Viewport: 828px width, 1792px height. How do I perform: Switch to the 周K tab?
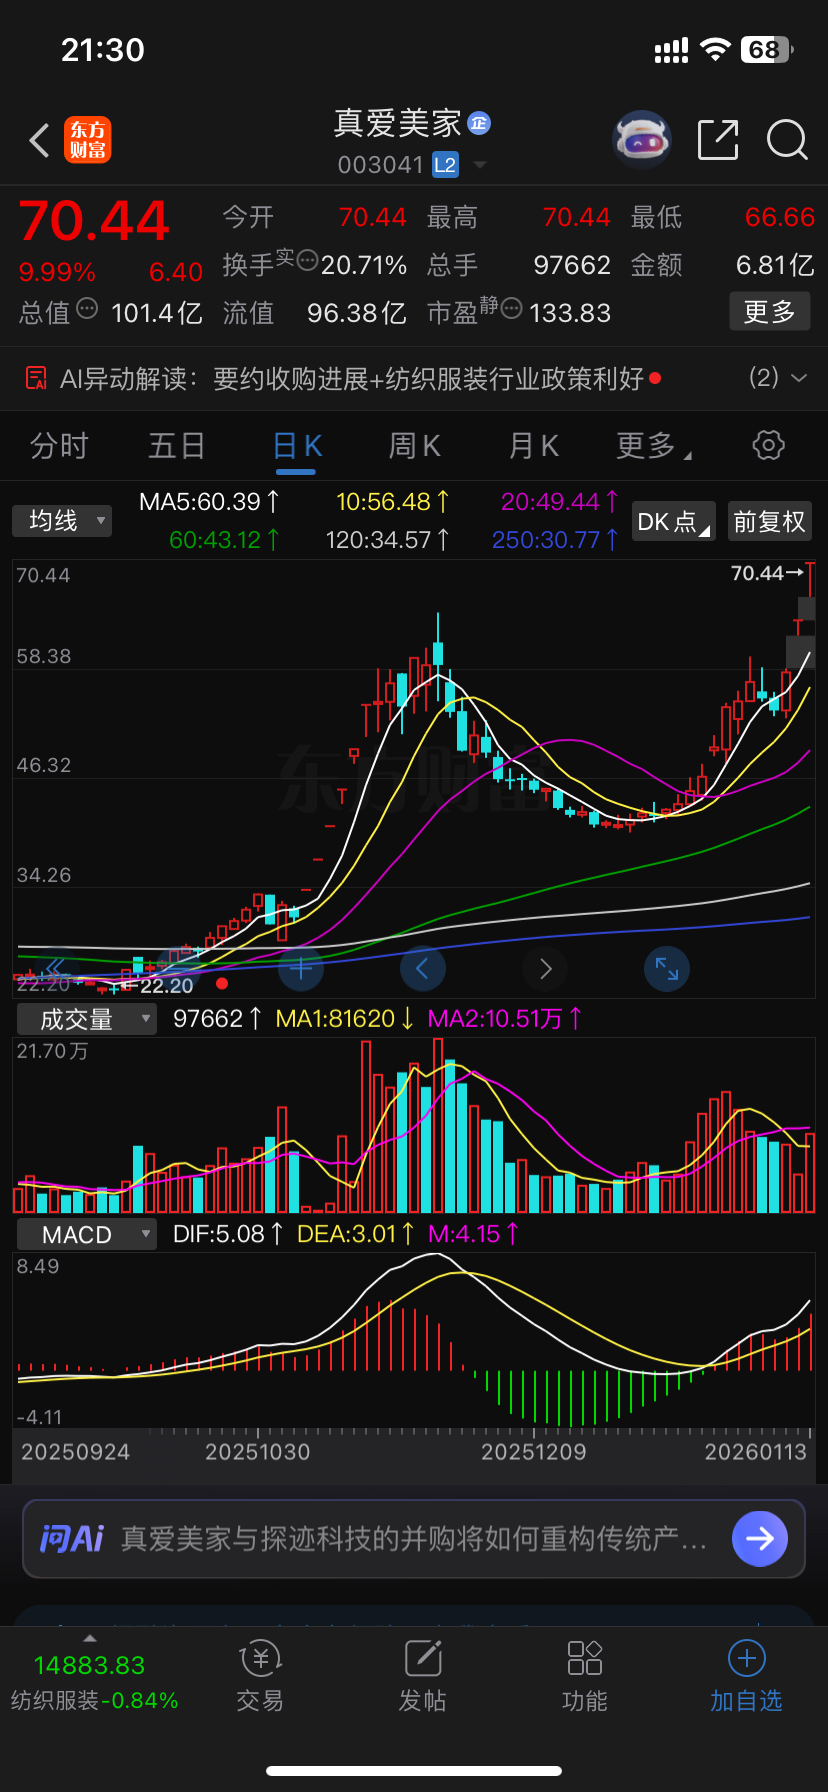[x=415, y=446]
